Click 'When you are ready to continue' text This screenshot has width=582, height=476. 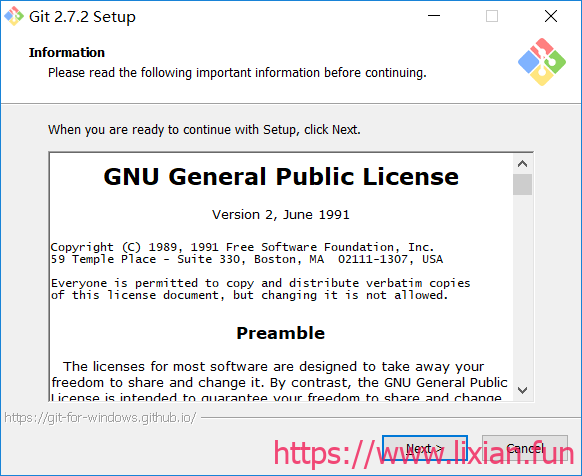[204, 130]
